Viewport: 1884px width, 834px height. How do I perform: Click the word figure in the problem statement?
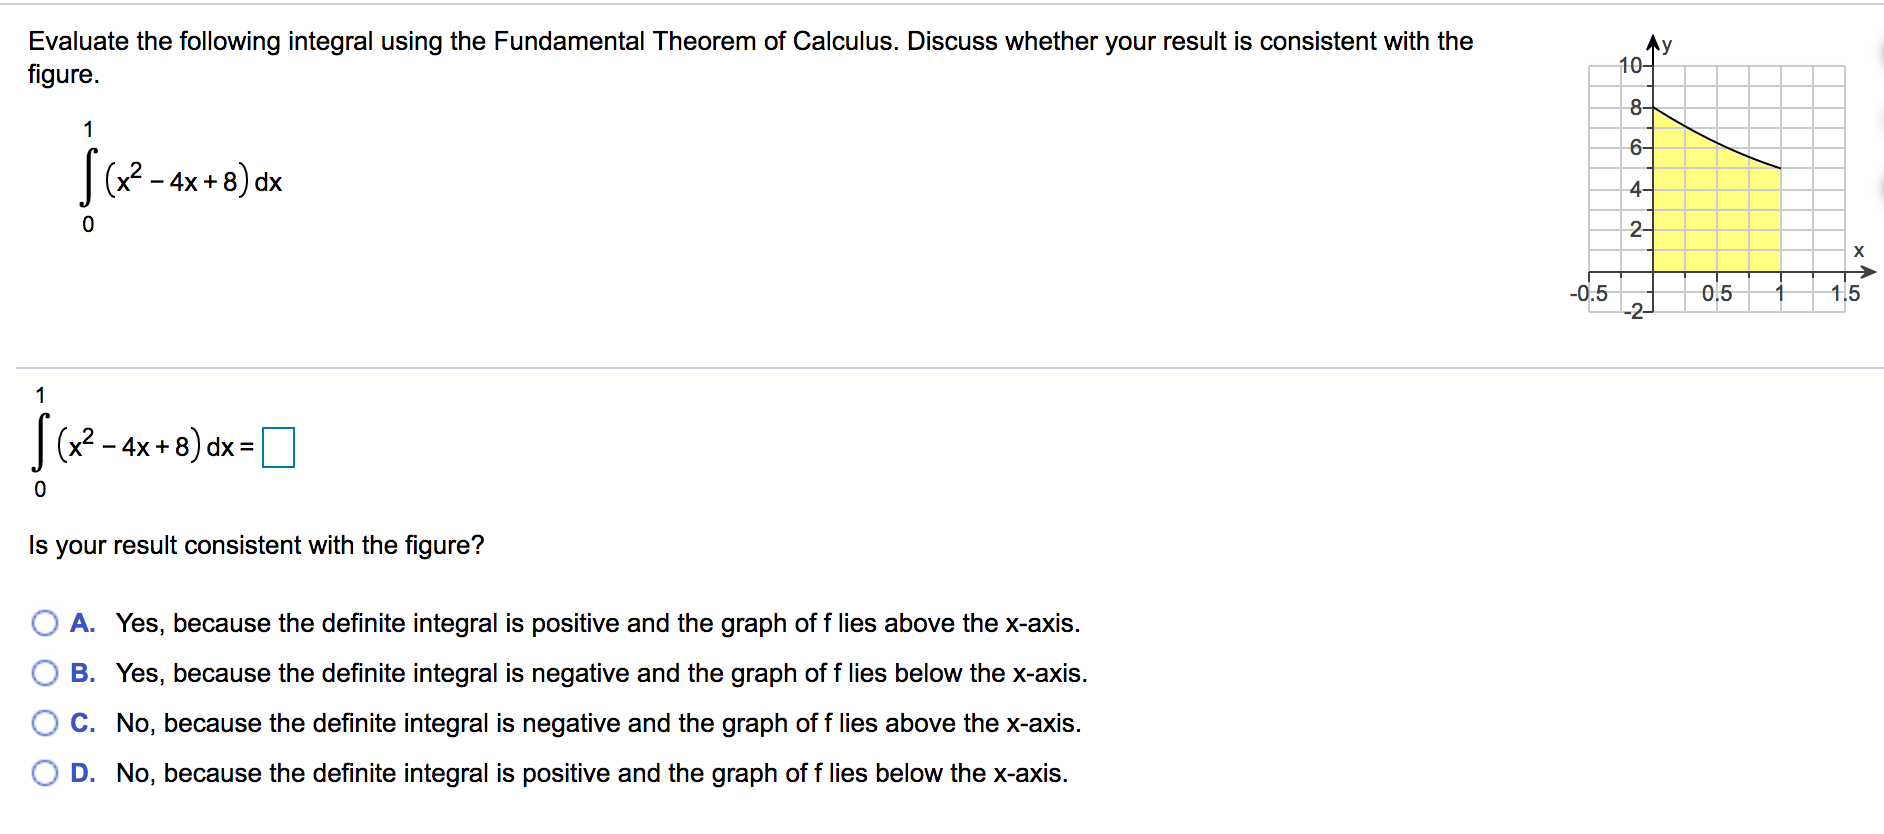pos(62,74)
